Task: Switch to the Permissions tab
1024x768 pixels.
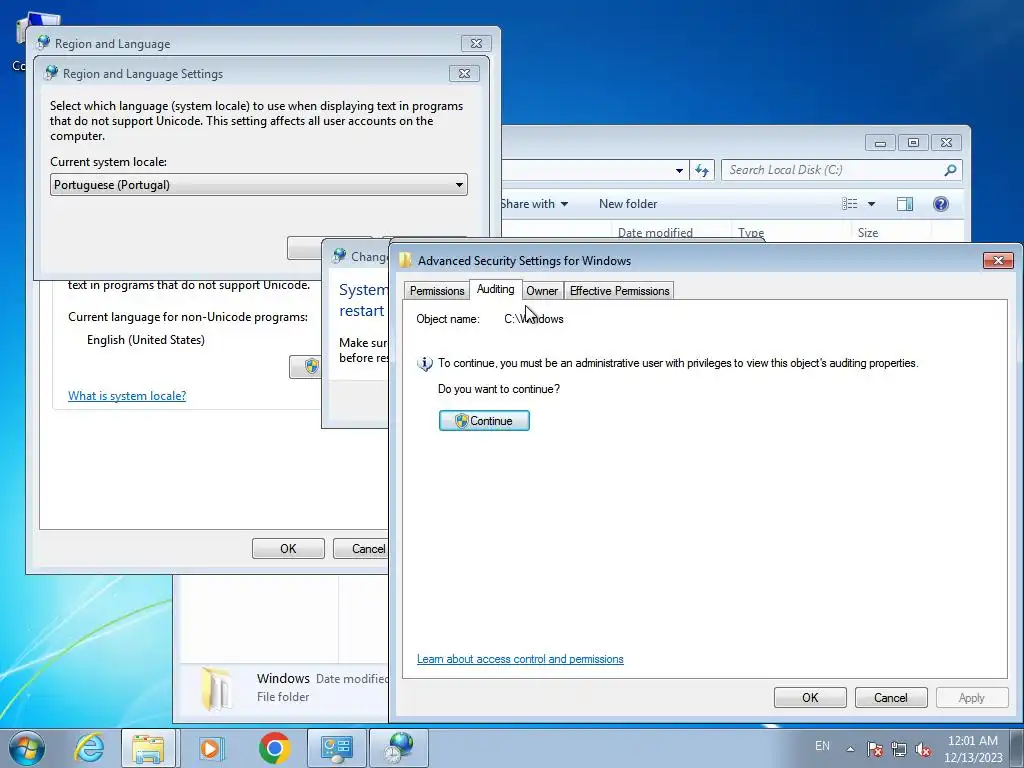Action: click(x=437, y=291)
